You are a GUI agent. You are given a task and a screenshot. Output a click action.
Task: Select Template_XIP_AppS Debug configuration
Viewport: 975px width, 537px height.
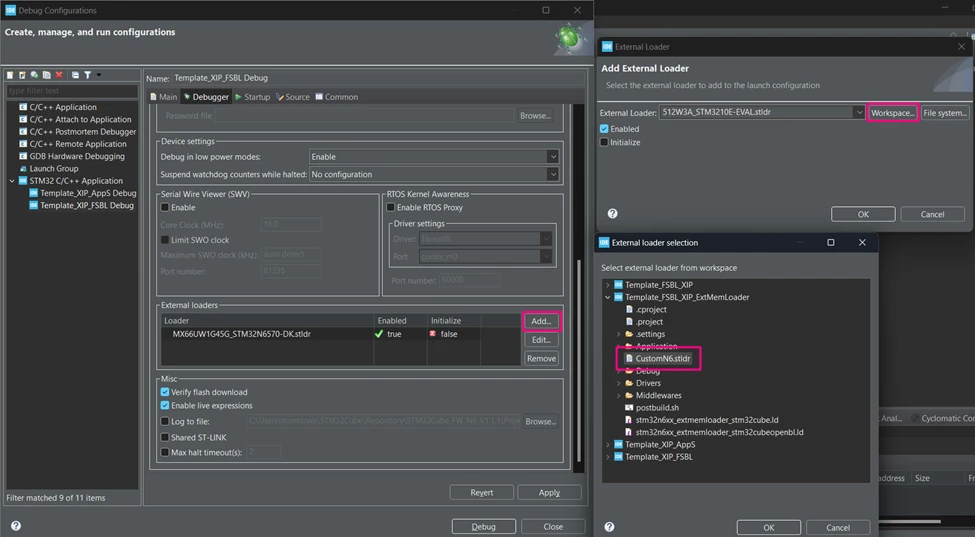click(88, 193)
